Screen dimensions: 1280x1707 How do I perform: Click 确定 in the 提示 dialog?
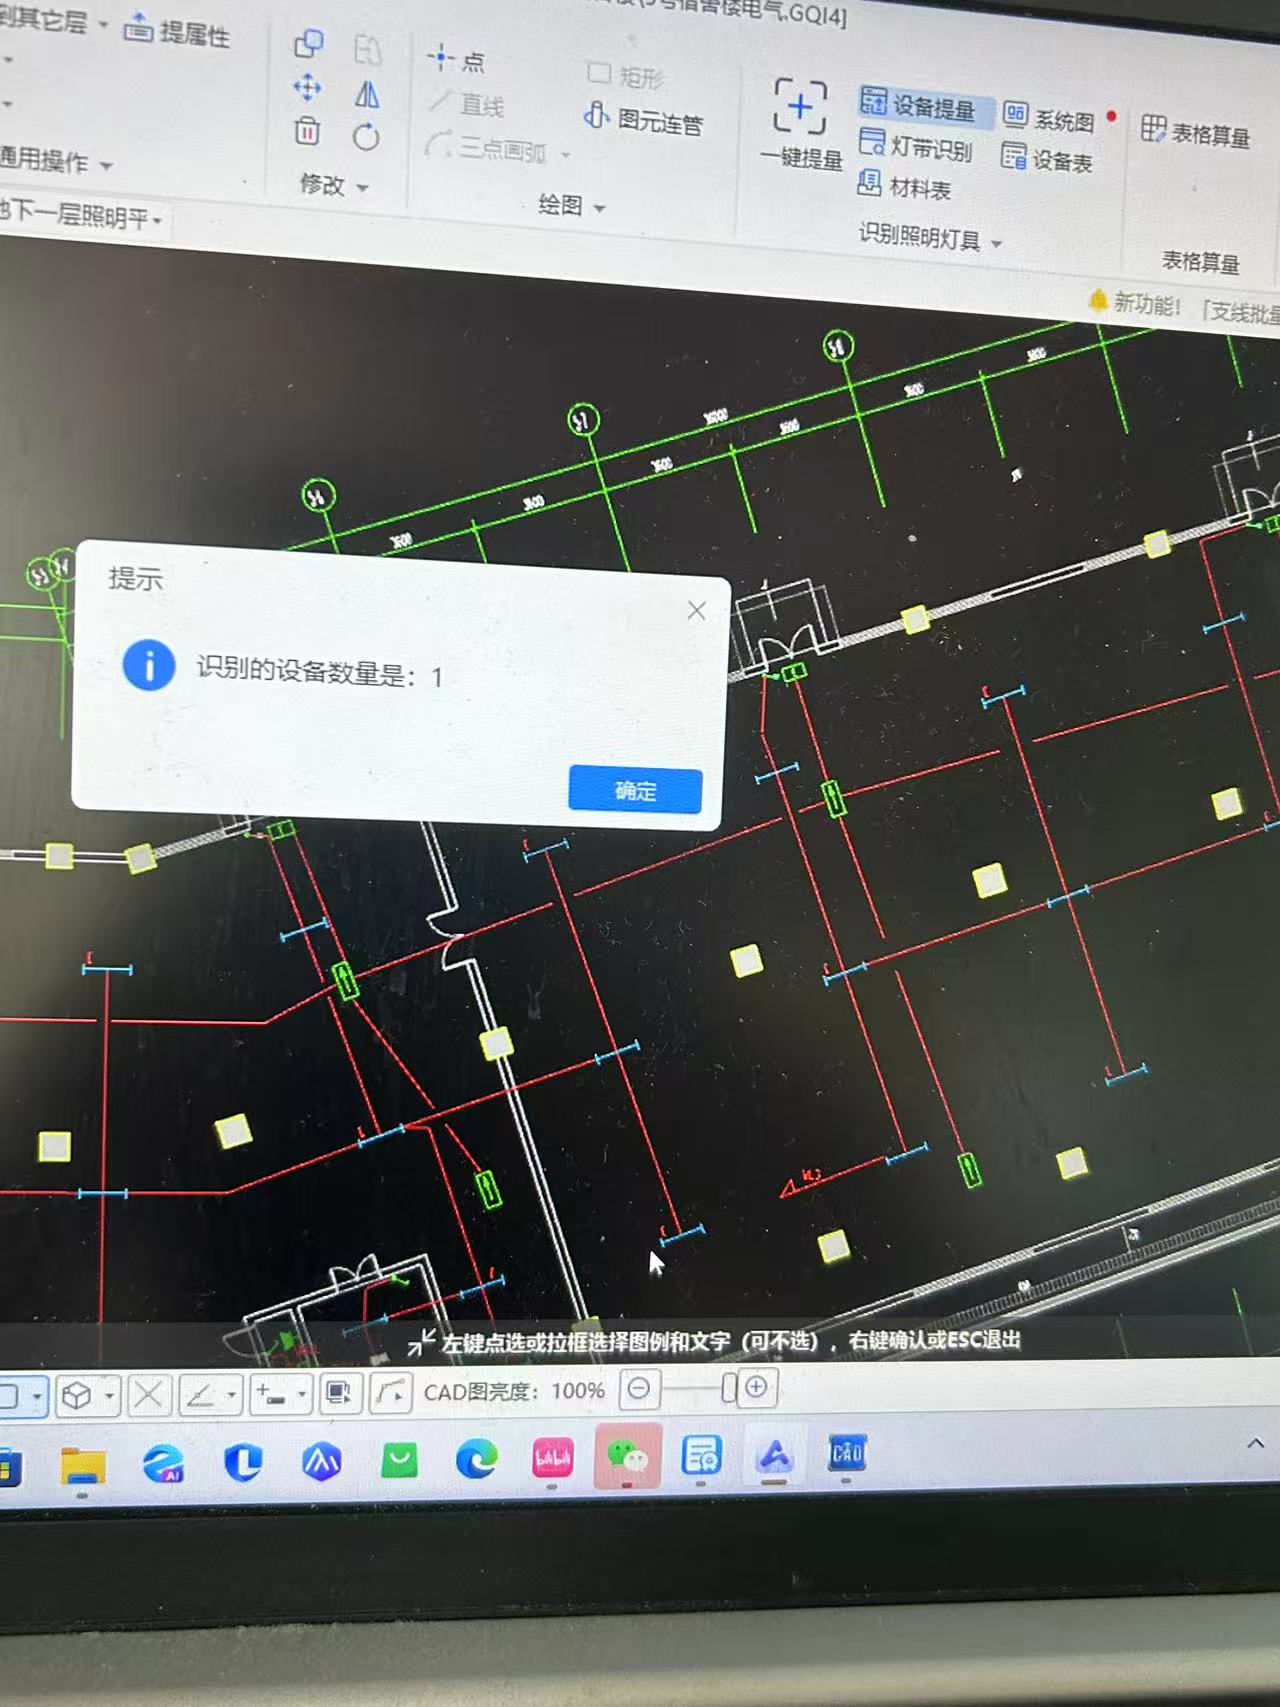pyautogui.click(x=635, y=790)
